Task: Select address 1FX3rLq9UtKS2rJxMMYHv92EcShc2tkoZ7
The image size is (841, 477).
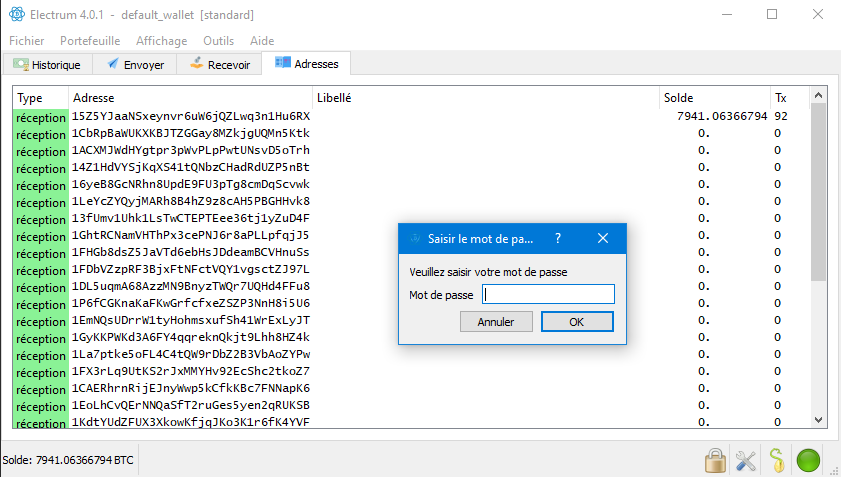Action: (x=191, y=371)
